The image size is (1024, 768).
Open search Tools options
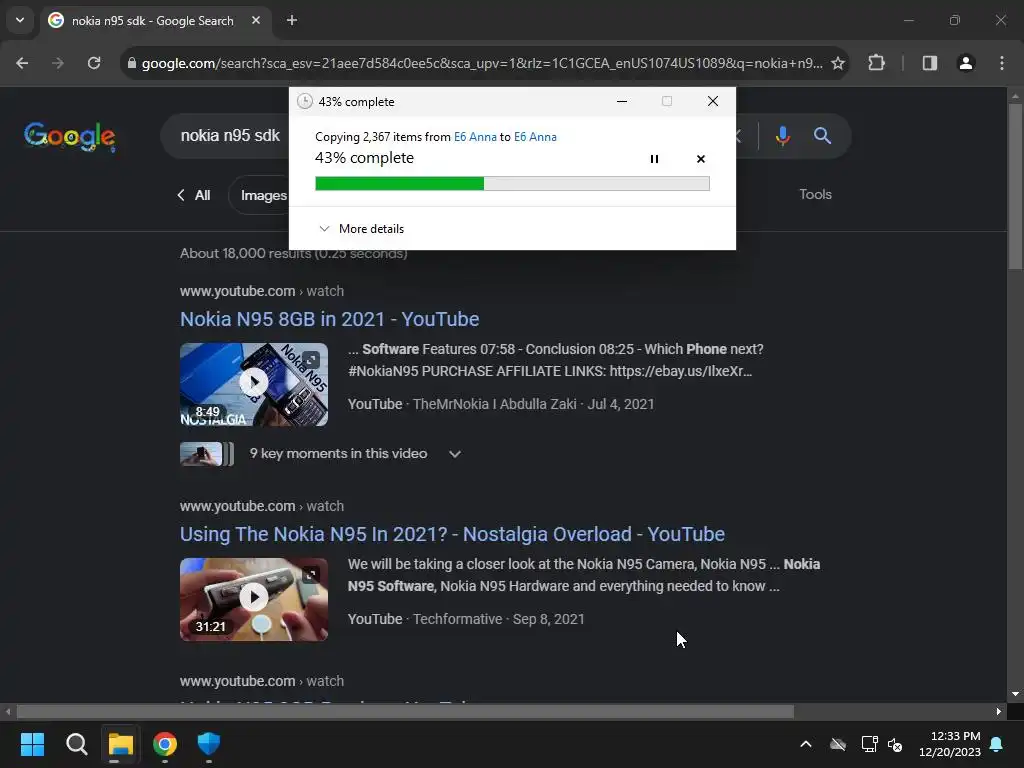point(815,194)
